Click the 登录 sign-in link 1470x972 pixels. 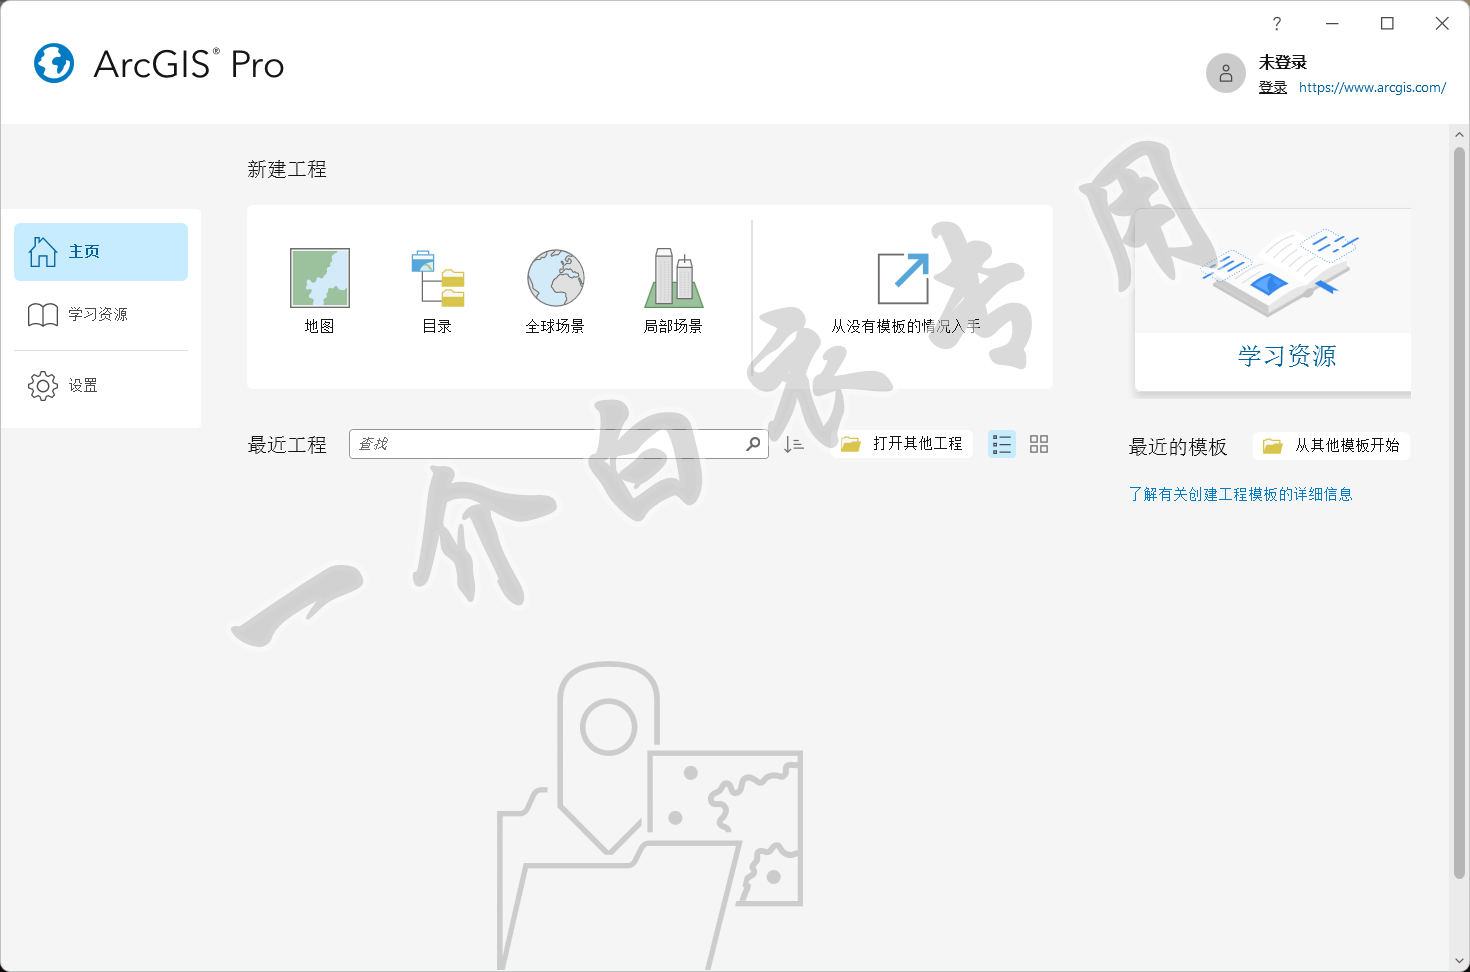tap(1272, 88)
